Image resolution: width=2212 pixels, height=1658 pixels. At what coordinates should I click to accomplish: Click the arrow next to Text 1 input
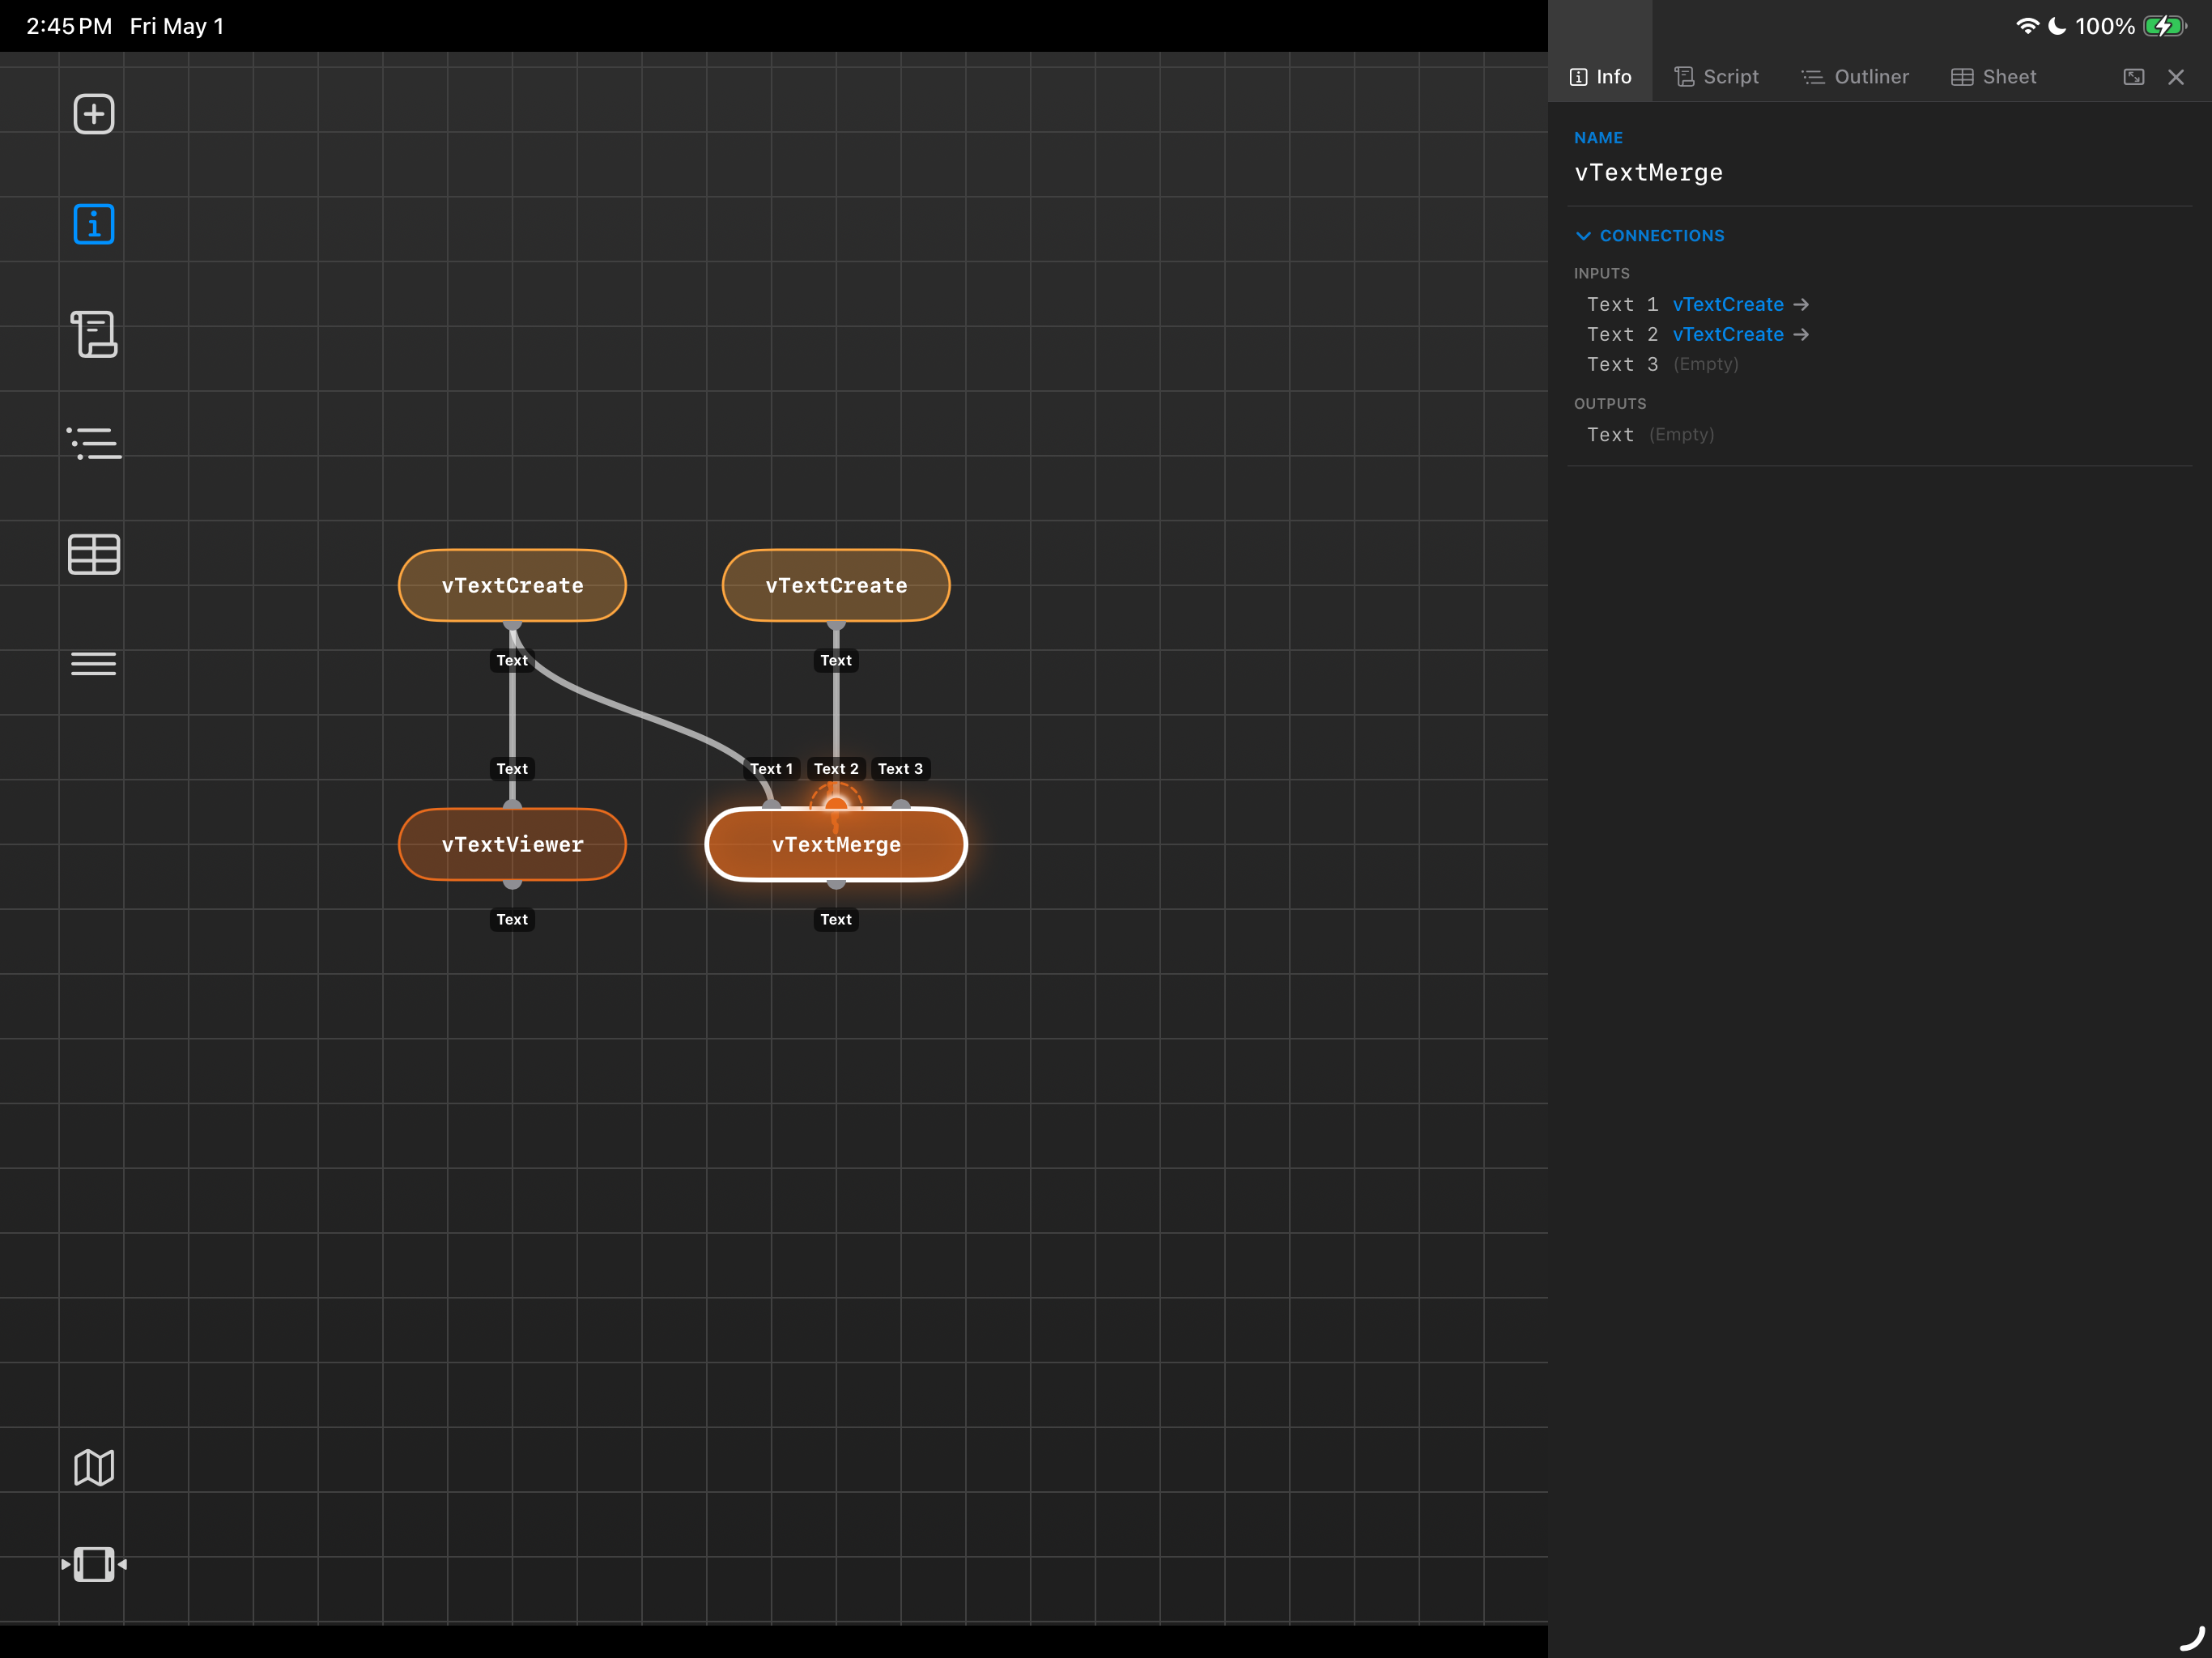(x=1801, y=304)
